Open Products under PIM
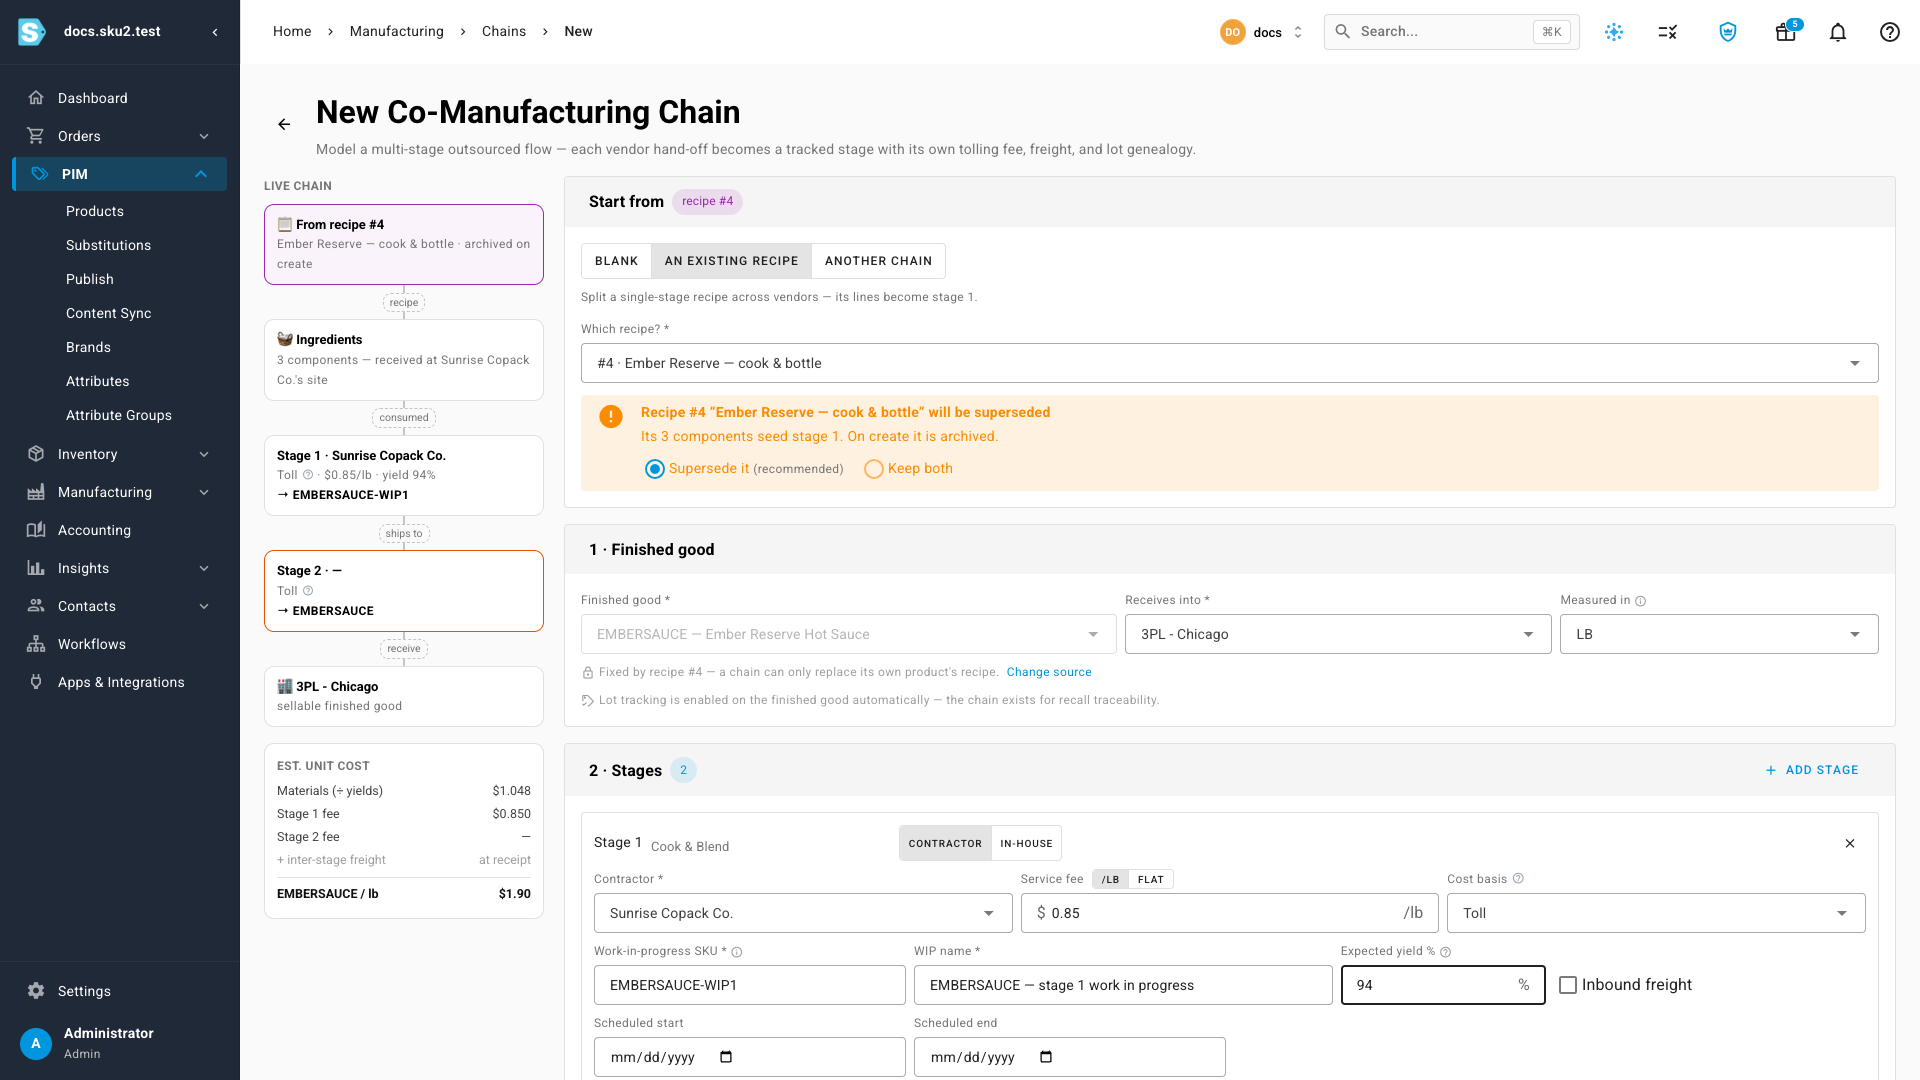Screen dimensions: 1920x1080 [x=95, y=211]
